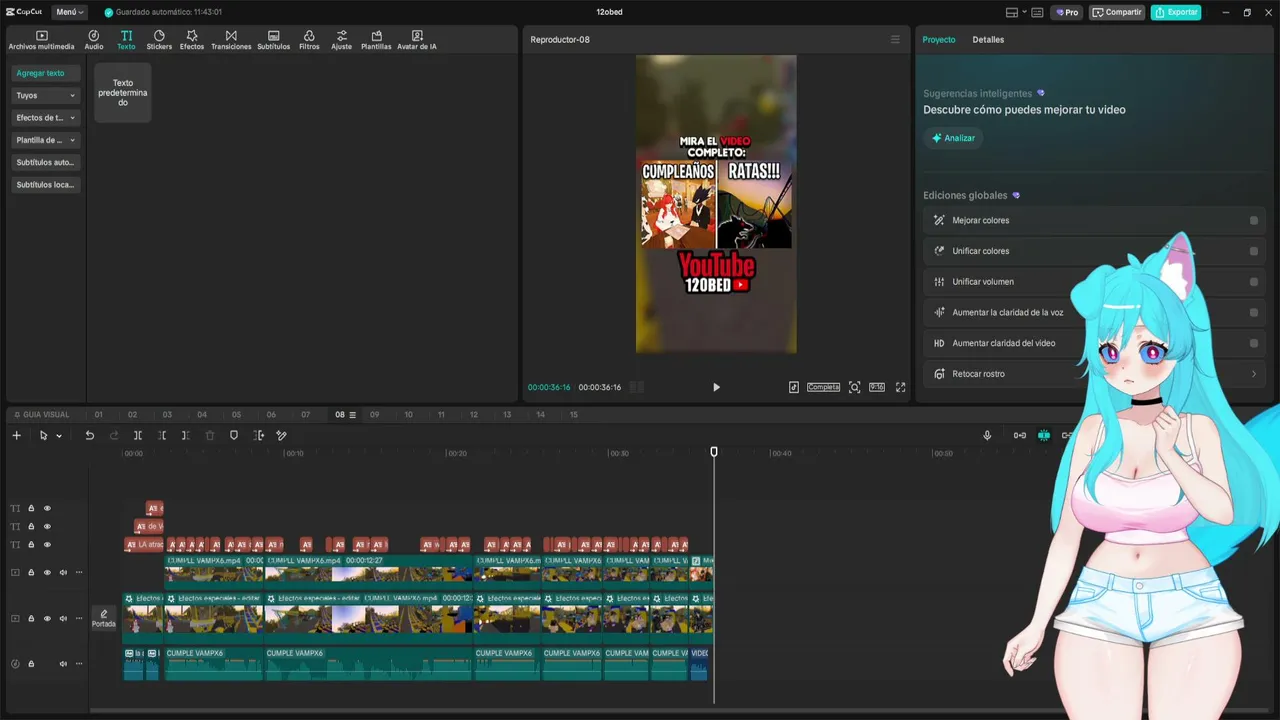
Task: Toggle Unificar volumen switch
Action: [x=1254, y=282]
